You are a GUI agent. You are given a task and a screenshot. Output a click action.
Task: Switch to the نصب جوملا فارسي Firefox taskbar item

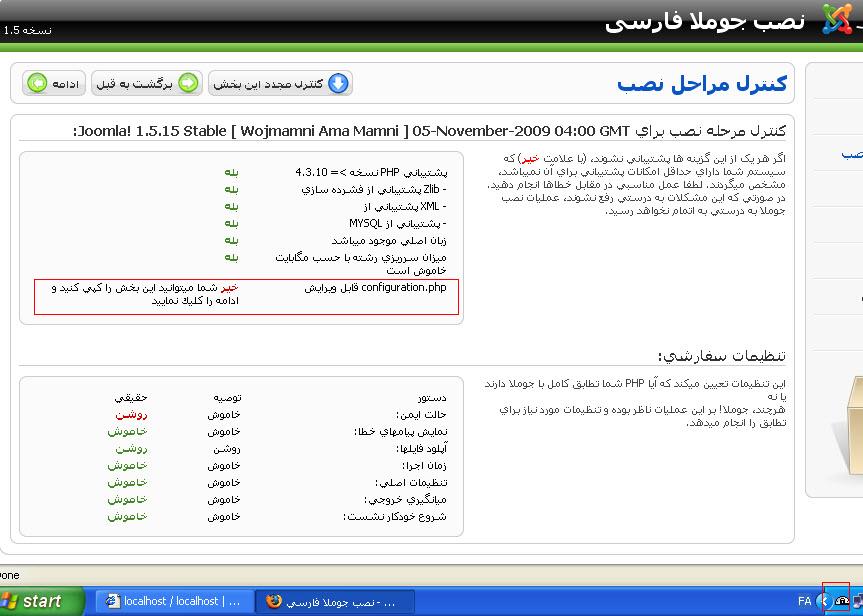(x=335, y=601)
